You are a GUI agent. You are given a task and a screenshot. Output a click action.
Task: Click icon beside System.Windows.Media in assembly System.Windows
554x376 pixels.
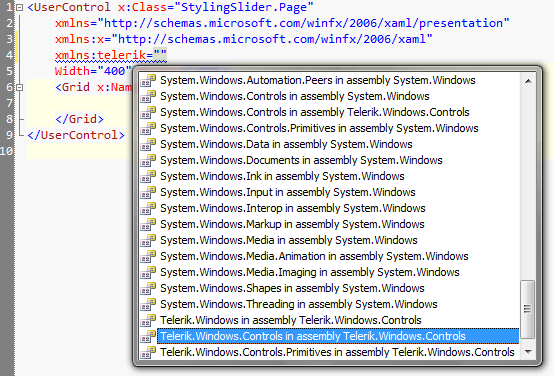click(148, 240)
